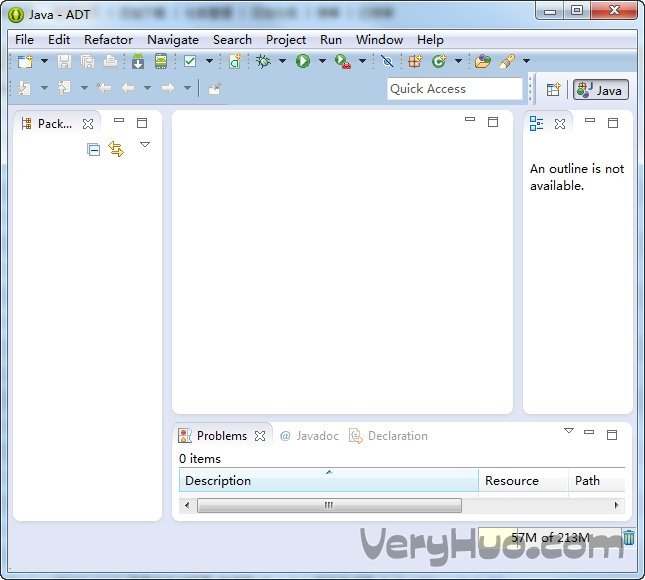This screenshot has width=645, height=580.
Task: Open the File menu
Action: click(24, 40)
